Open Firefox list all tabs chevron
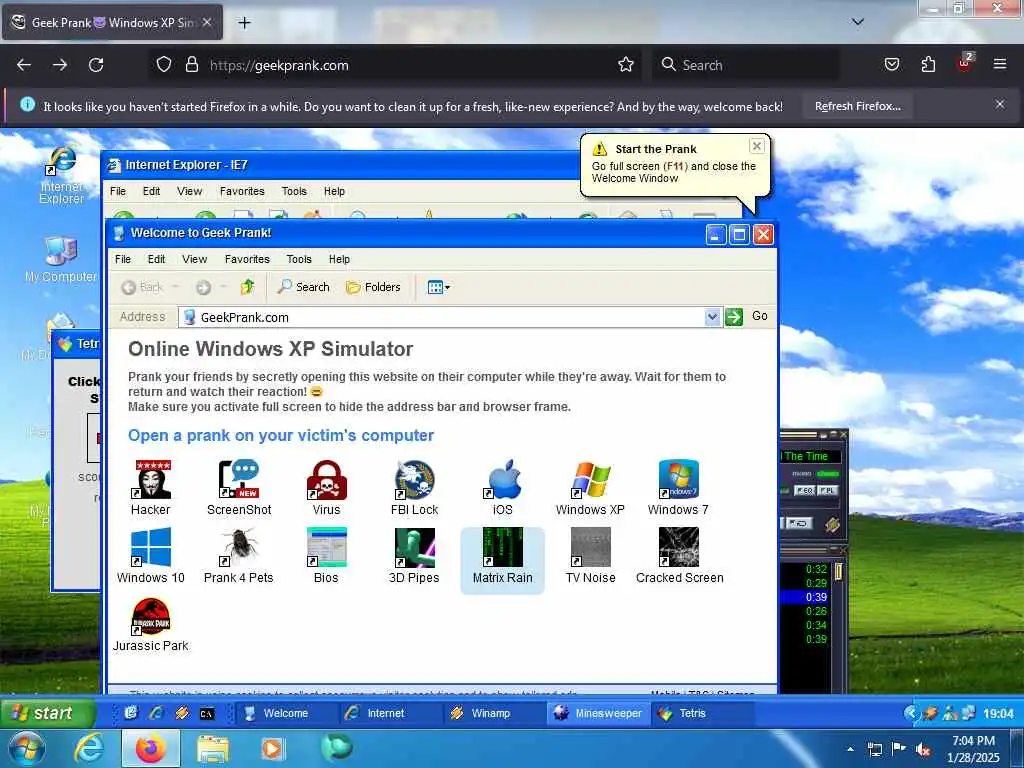This screenshot has height=768, width=1024. (858, 22)
